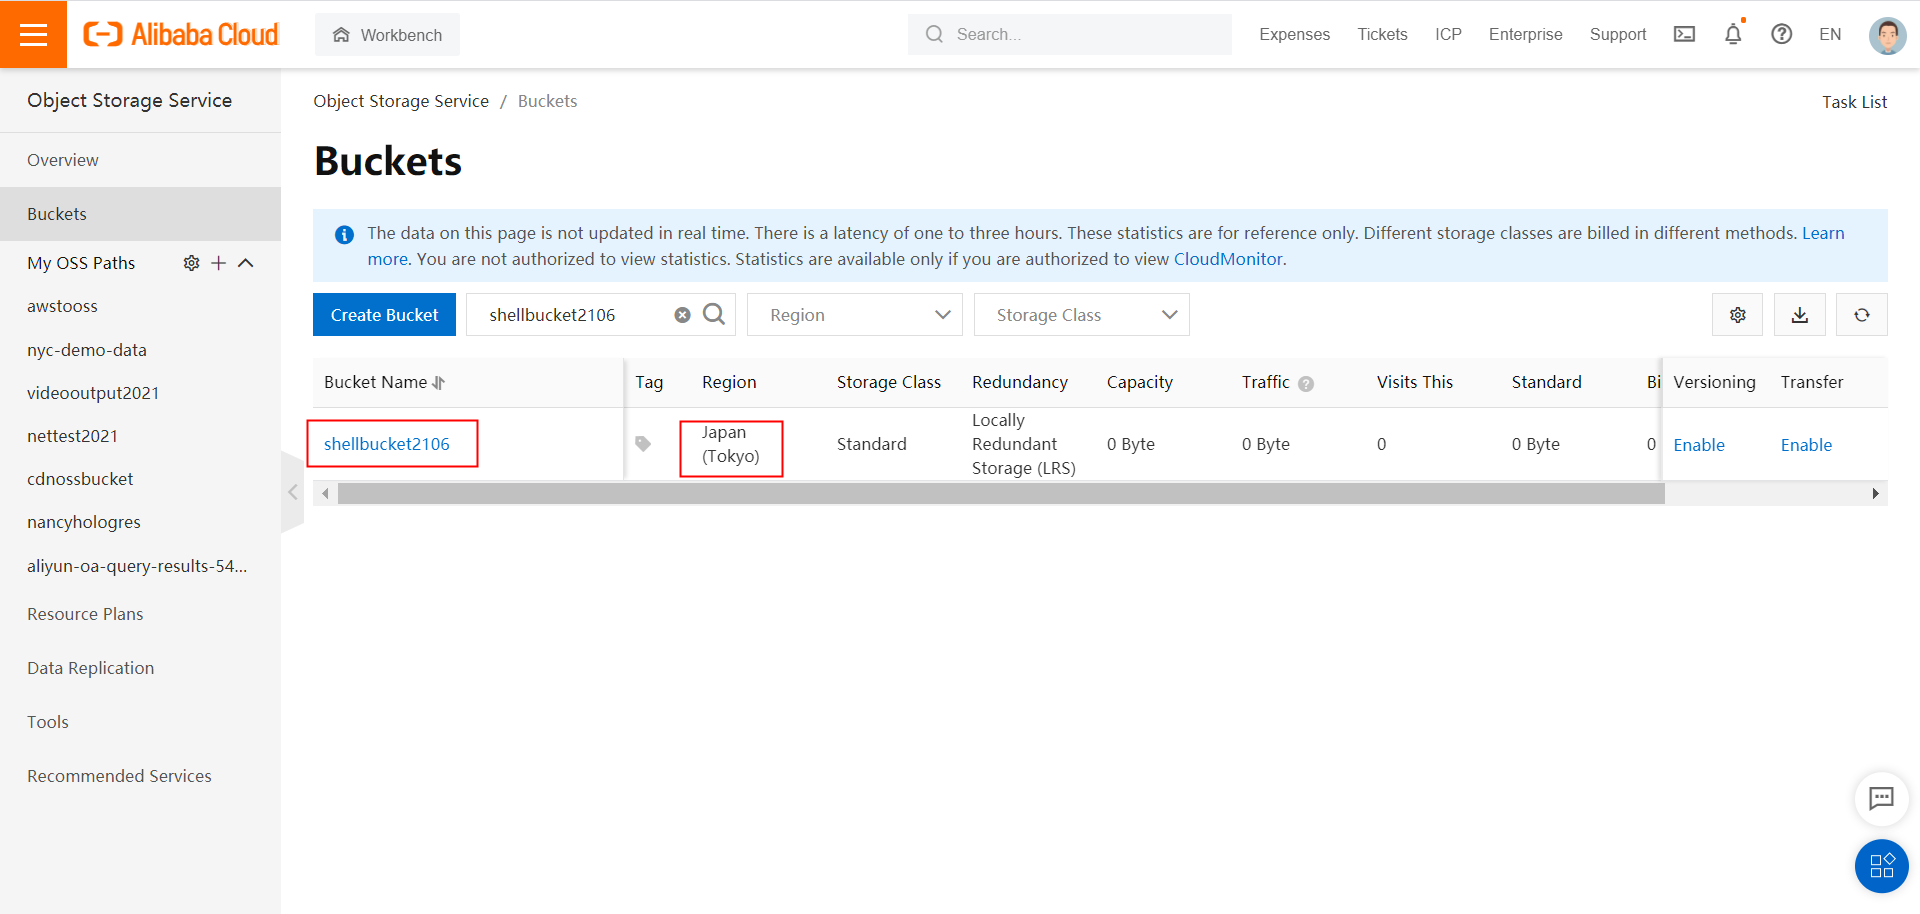Viewport: 1920px width, 914px height.
Task: Open the shellbucket2106 bucket
Action: 387,444
